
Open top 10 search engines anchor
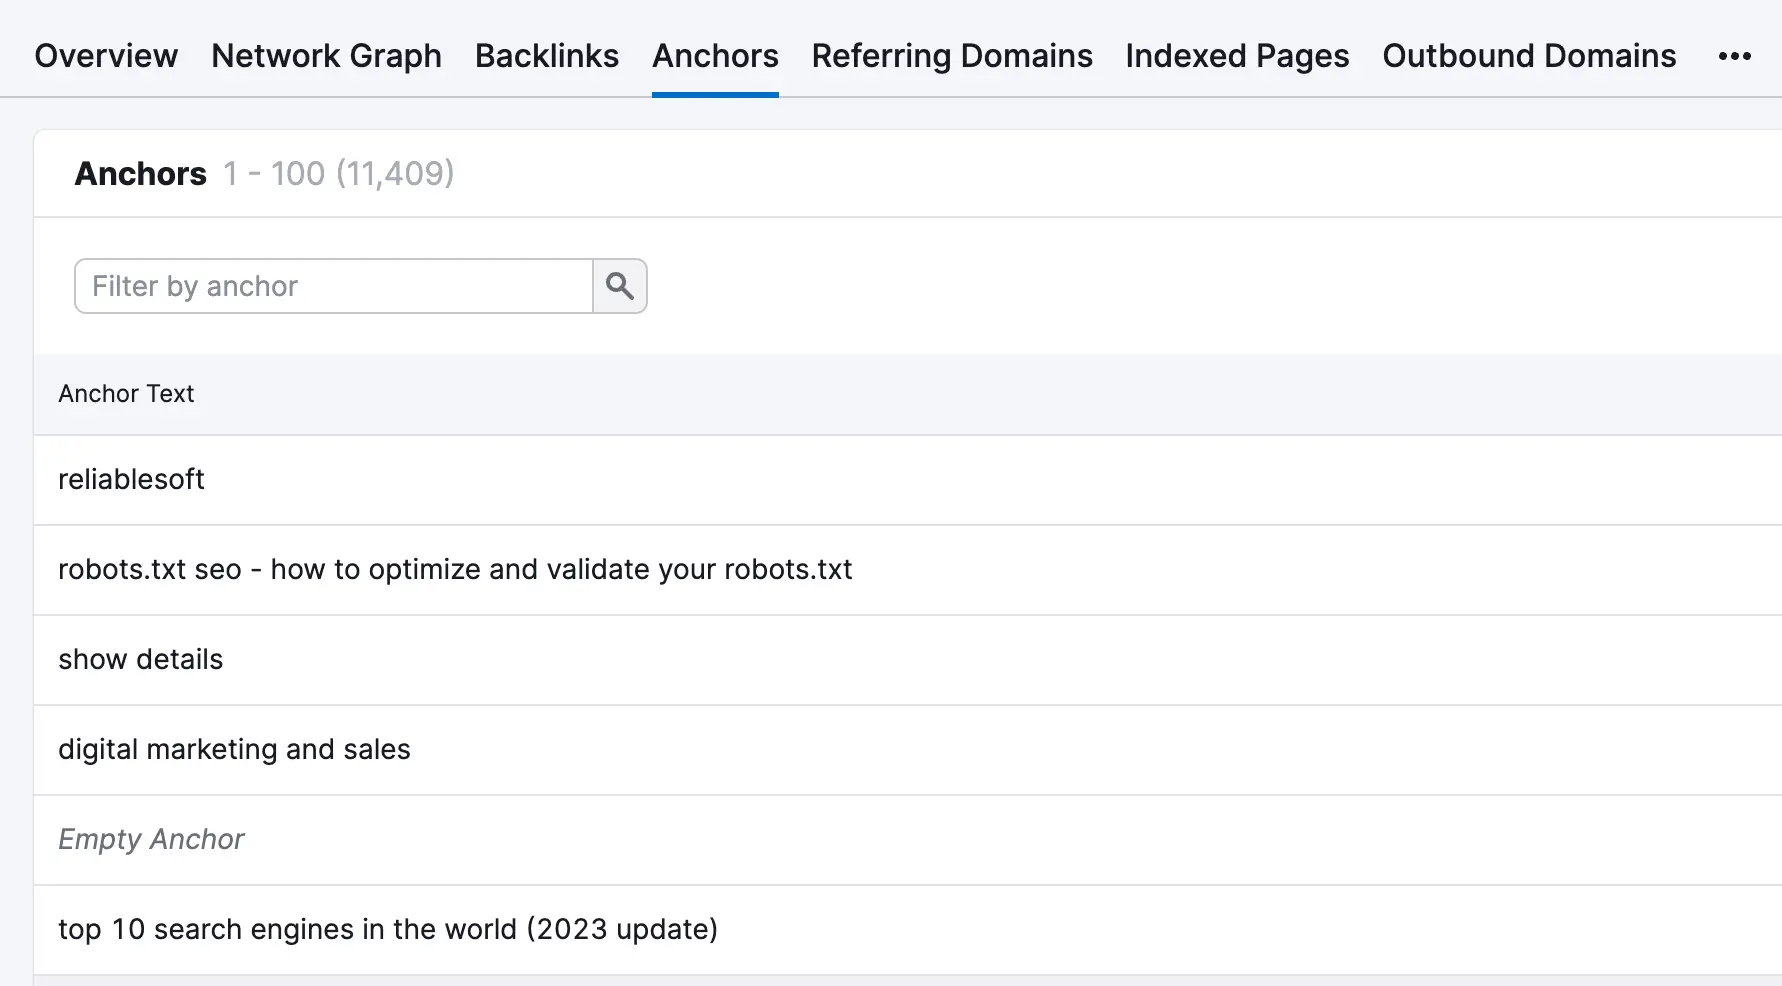coord(388,930)
